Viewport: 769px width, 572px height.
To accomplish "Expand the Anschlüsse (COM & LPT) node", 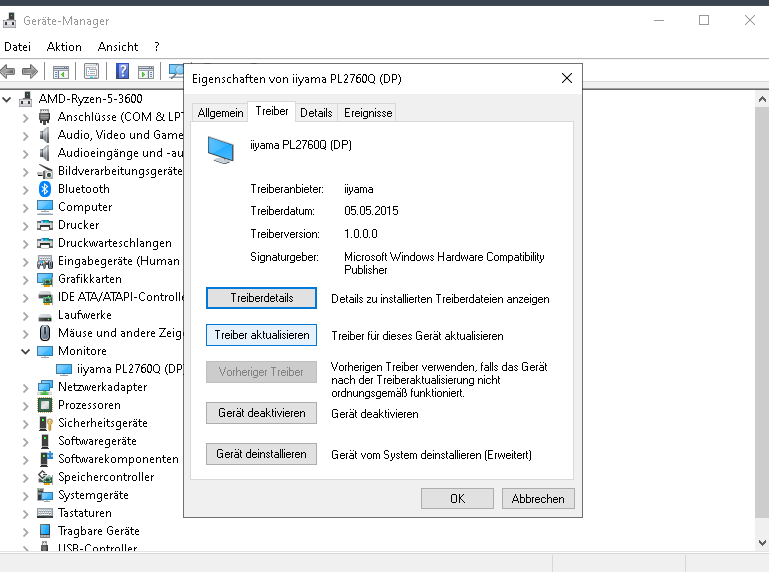I will click(x=26, y=118).
